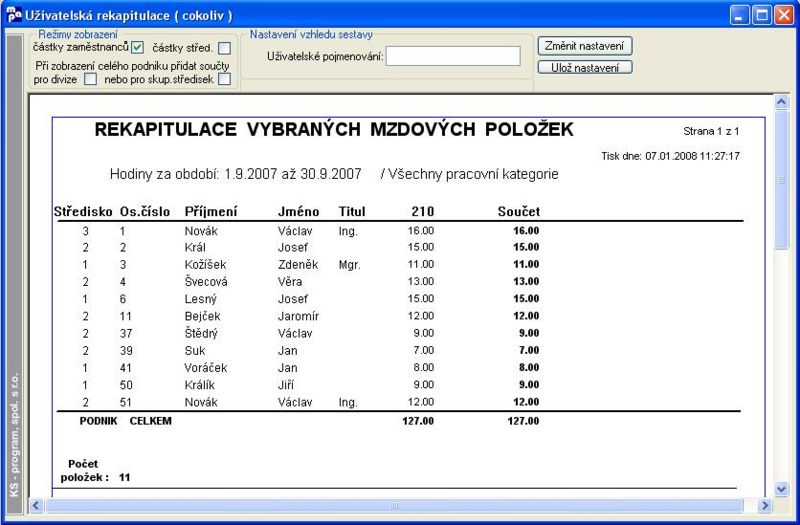Click the Změnit nastavení button

tap(585, 46)
